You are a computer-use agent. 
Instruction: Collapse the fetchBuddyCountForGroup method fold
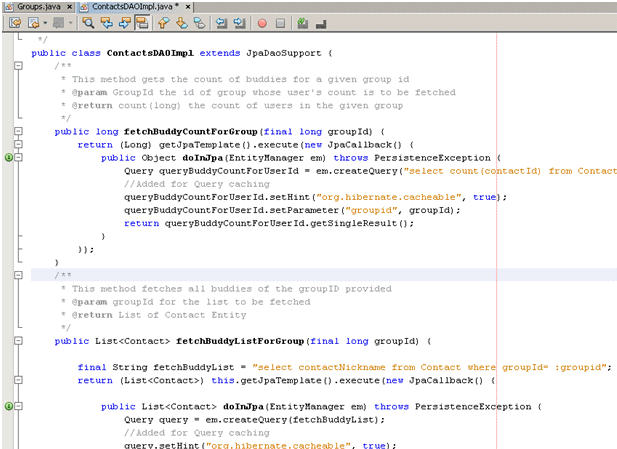(18, 131)
